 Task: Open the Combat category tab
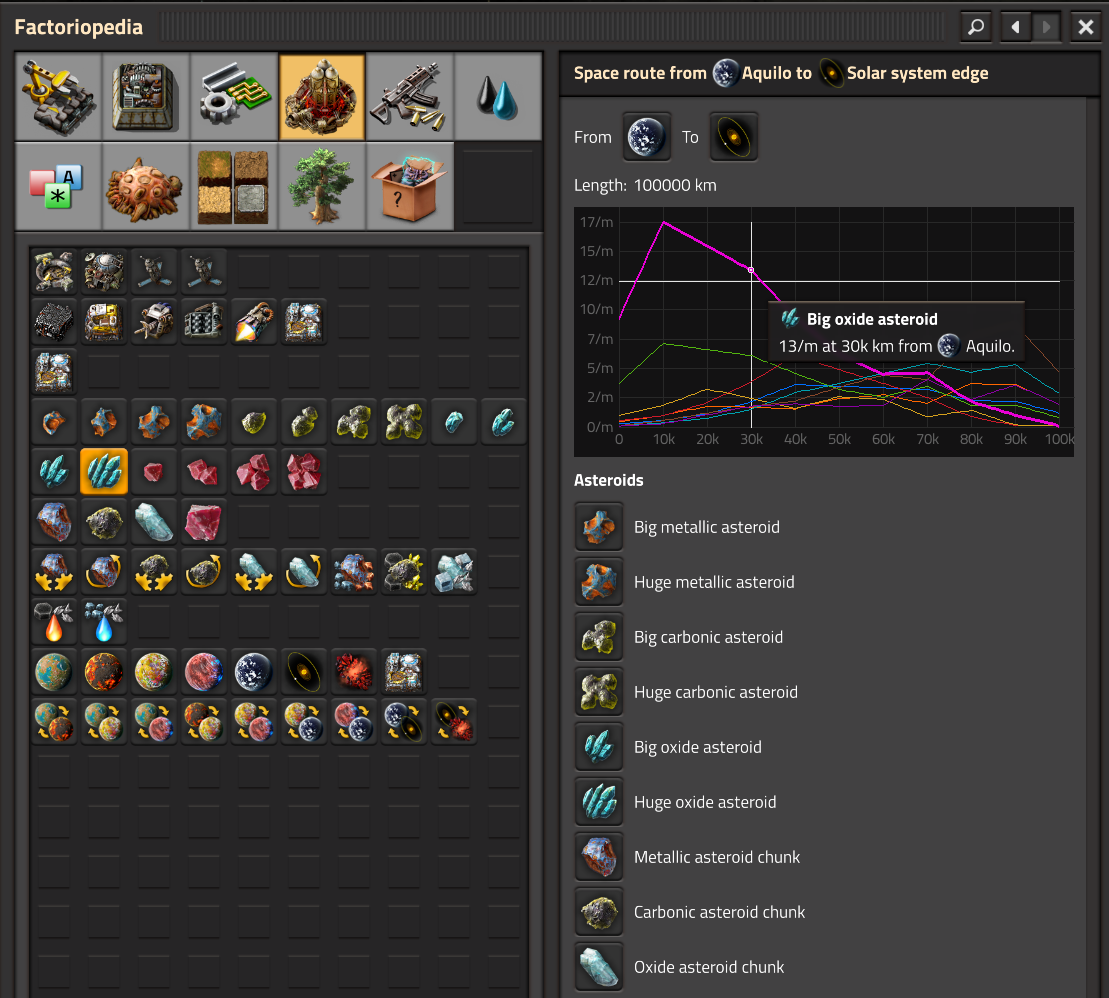coord(410,97)
